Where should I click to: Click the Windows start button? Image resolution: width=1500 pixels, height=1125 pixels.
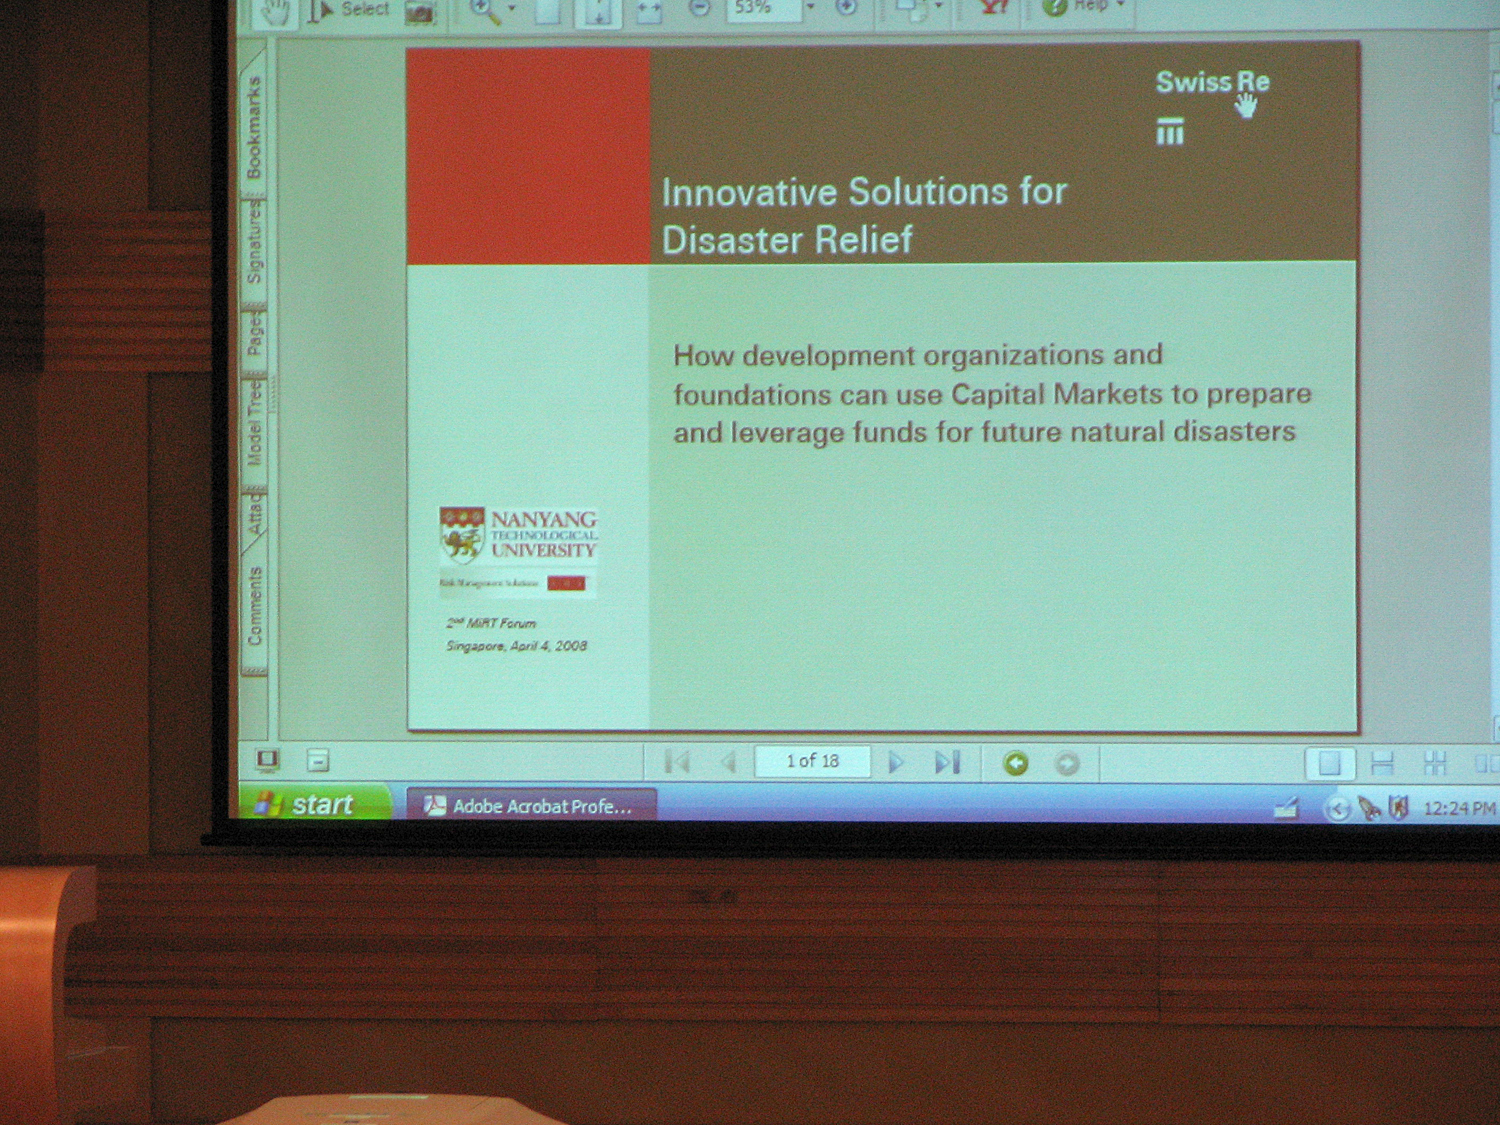tap(312, 804)
